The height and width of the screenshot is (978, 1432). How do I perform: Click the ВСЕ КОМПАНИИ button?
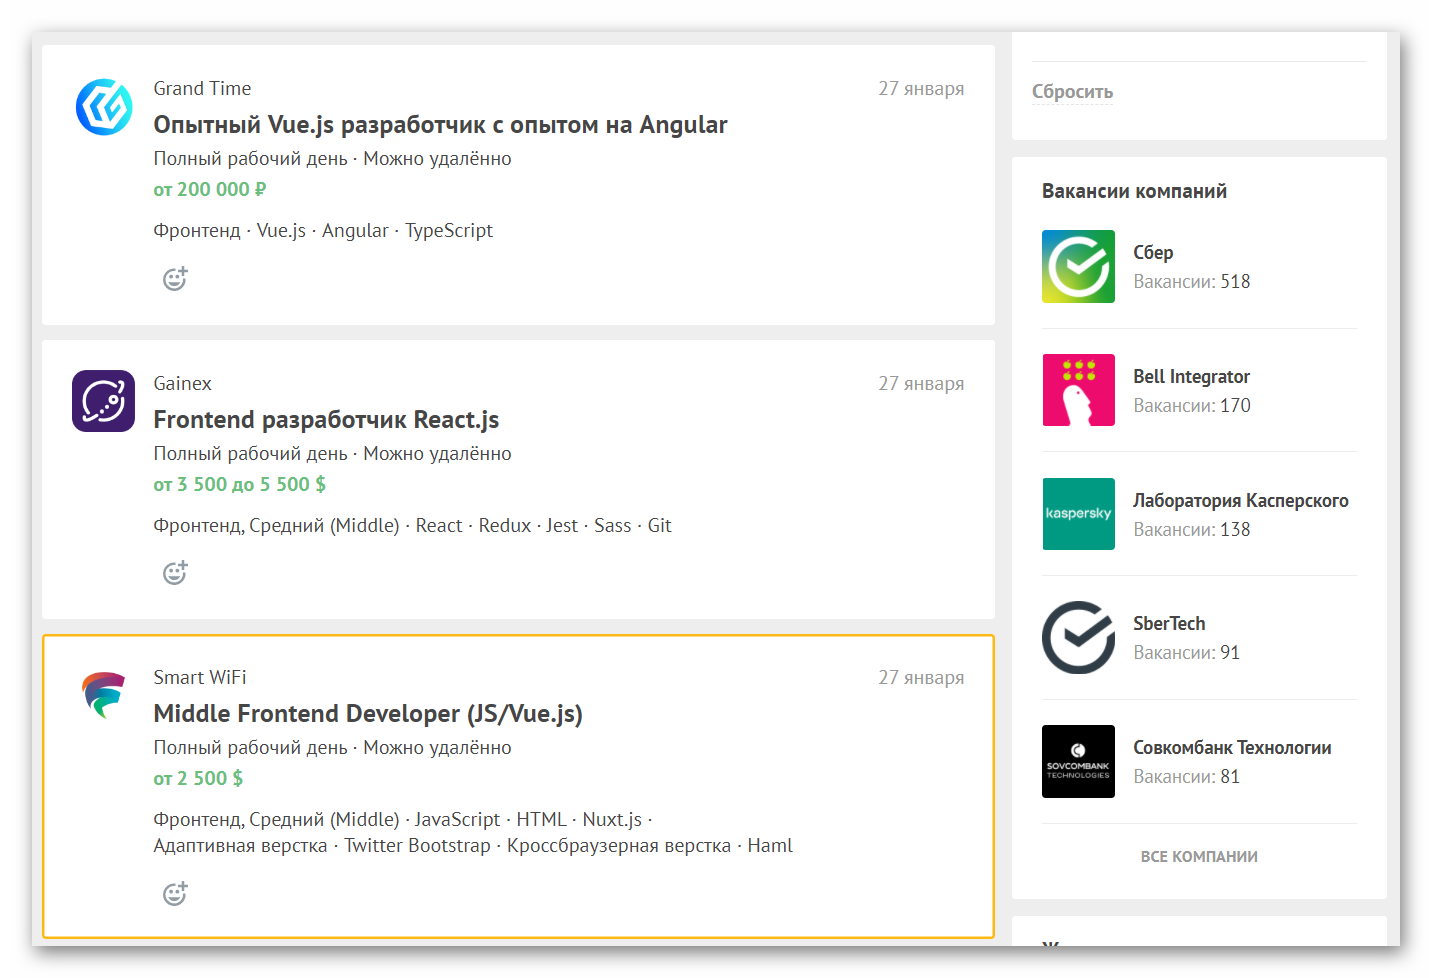pyautogui.click(x=1199, y=857)
